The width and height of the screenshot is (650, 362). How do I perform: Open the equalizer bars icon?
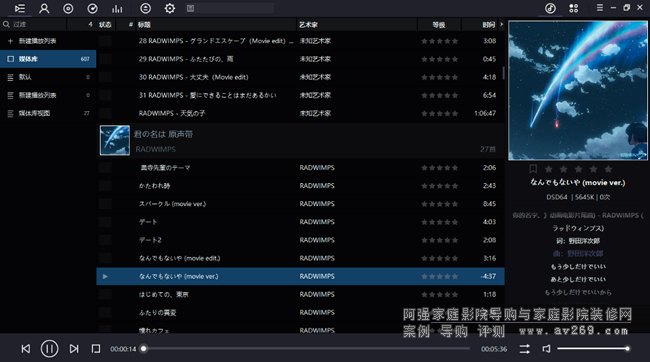click(117, 8)
